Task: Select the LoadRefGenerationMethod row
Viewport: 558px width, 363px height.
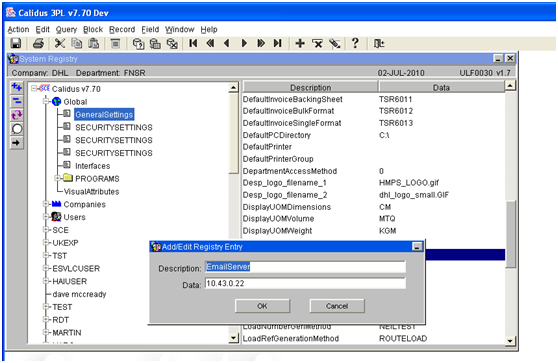Action: pos(374,338)
